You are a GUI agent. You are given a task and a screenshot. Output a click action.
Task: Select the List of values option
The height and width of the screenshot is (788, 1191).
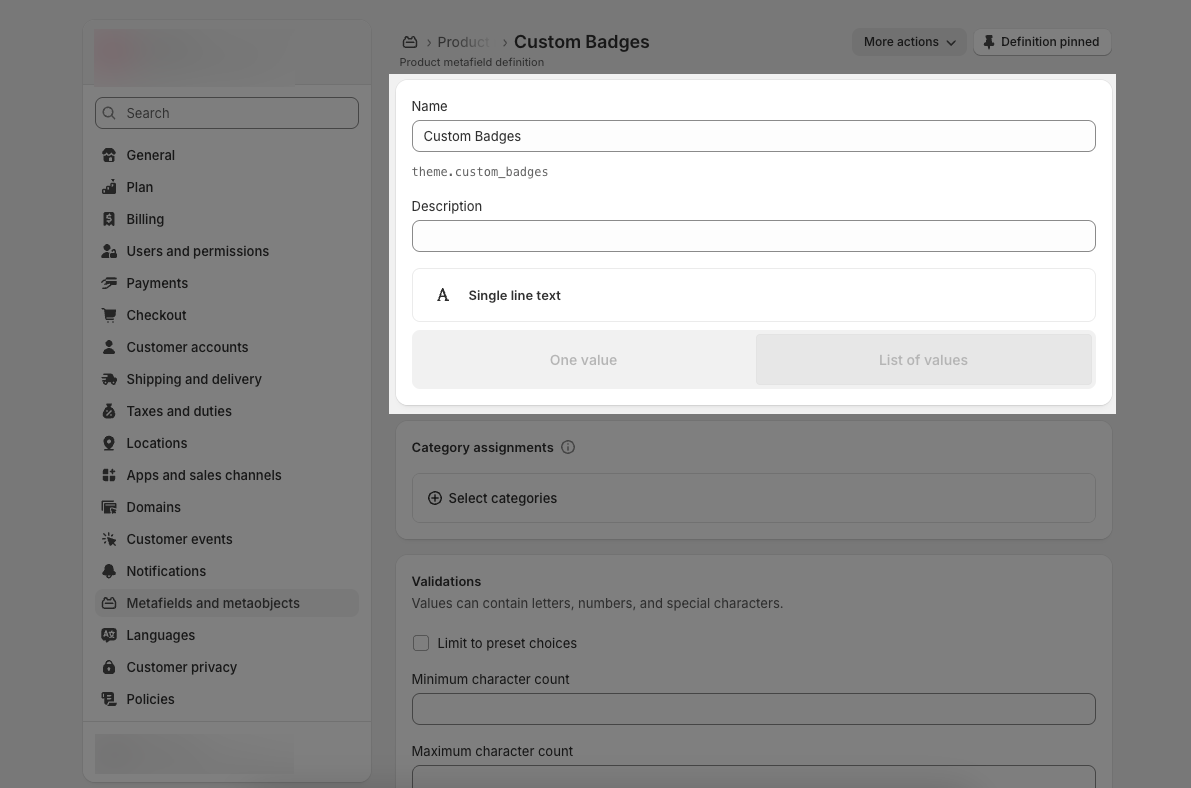coord(923,360)
